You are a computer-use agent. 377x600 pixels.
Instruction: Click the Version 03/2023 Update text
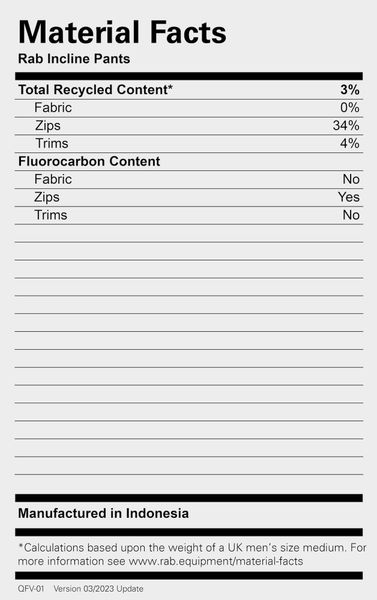pos(98,589)
